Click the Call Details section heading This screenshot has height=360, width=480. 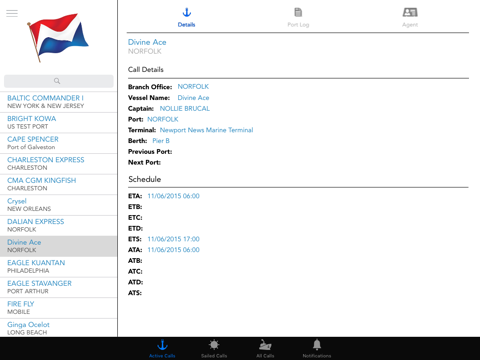click(146, 70)
